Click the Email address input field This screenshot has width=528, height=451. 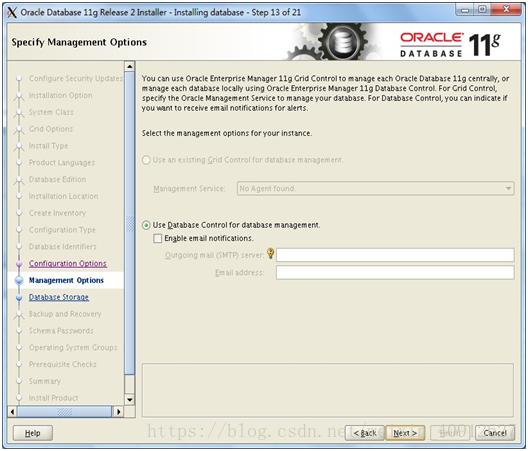point(395,272)
